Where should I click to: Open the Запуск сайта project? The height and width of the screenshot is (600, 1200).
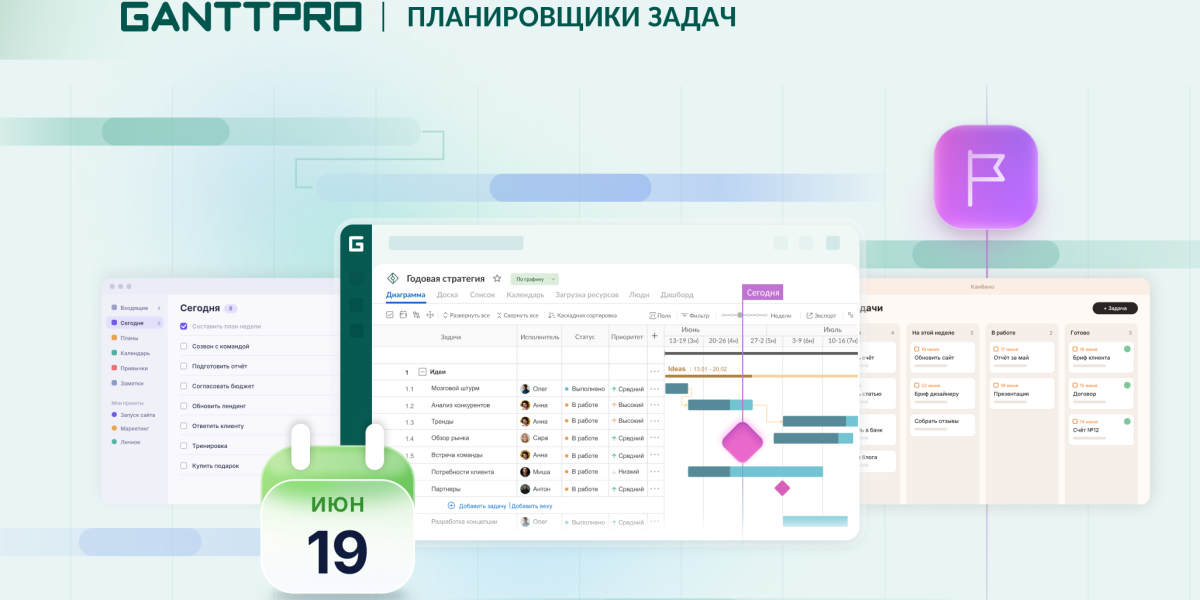[135, 414]
